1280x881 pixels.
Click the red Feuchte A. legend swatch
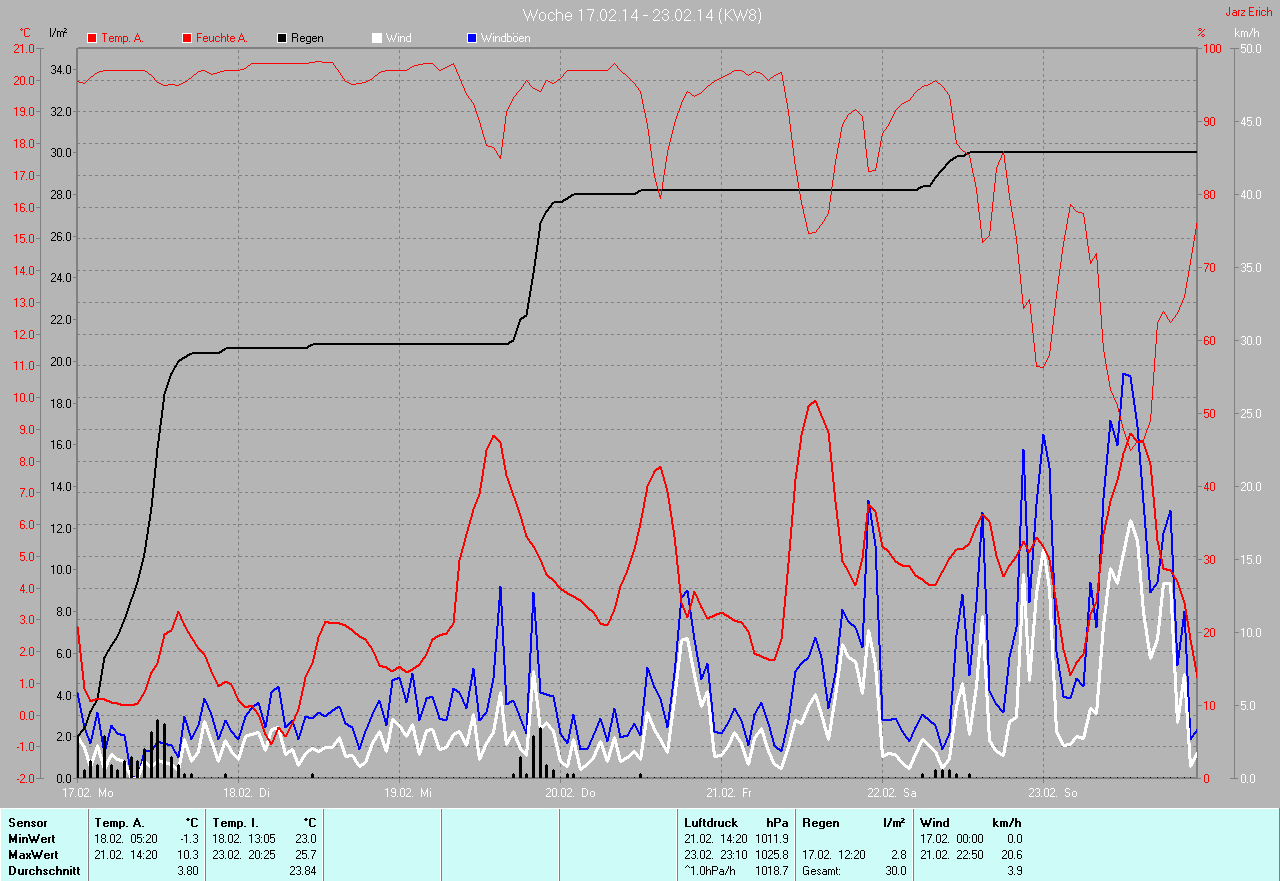click(x=187, y=38)
